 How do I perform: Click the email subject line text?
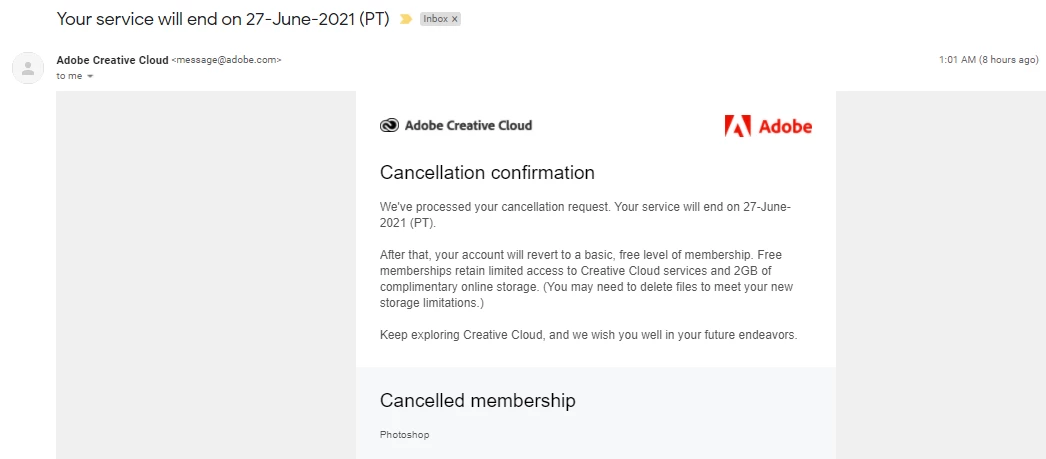point(222,19)
